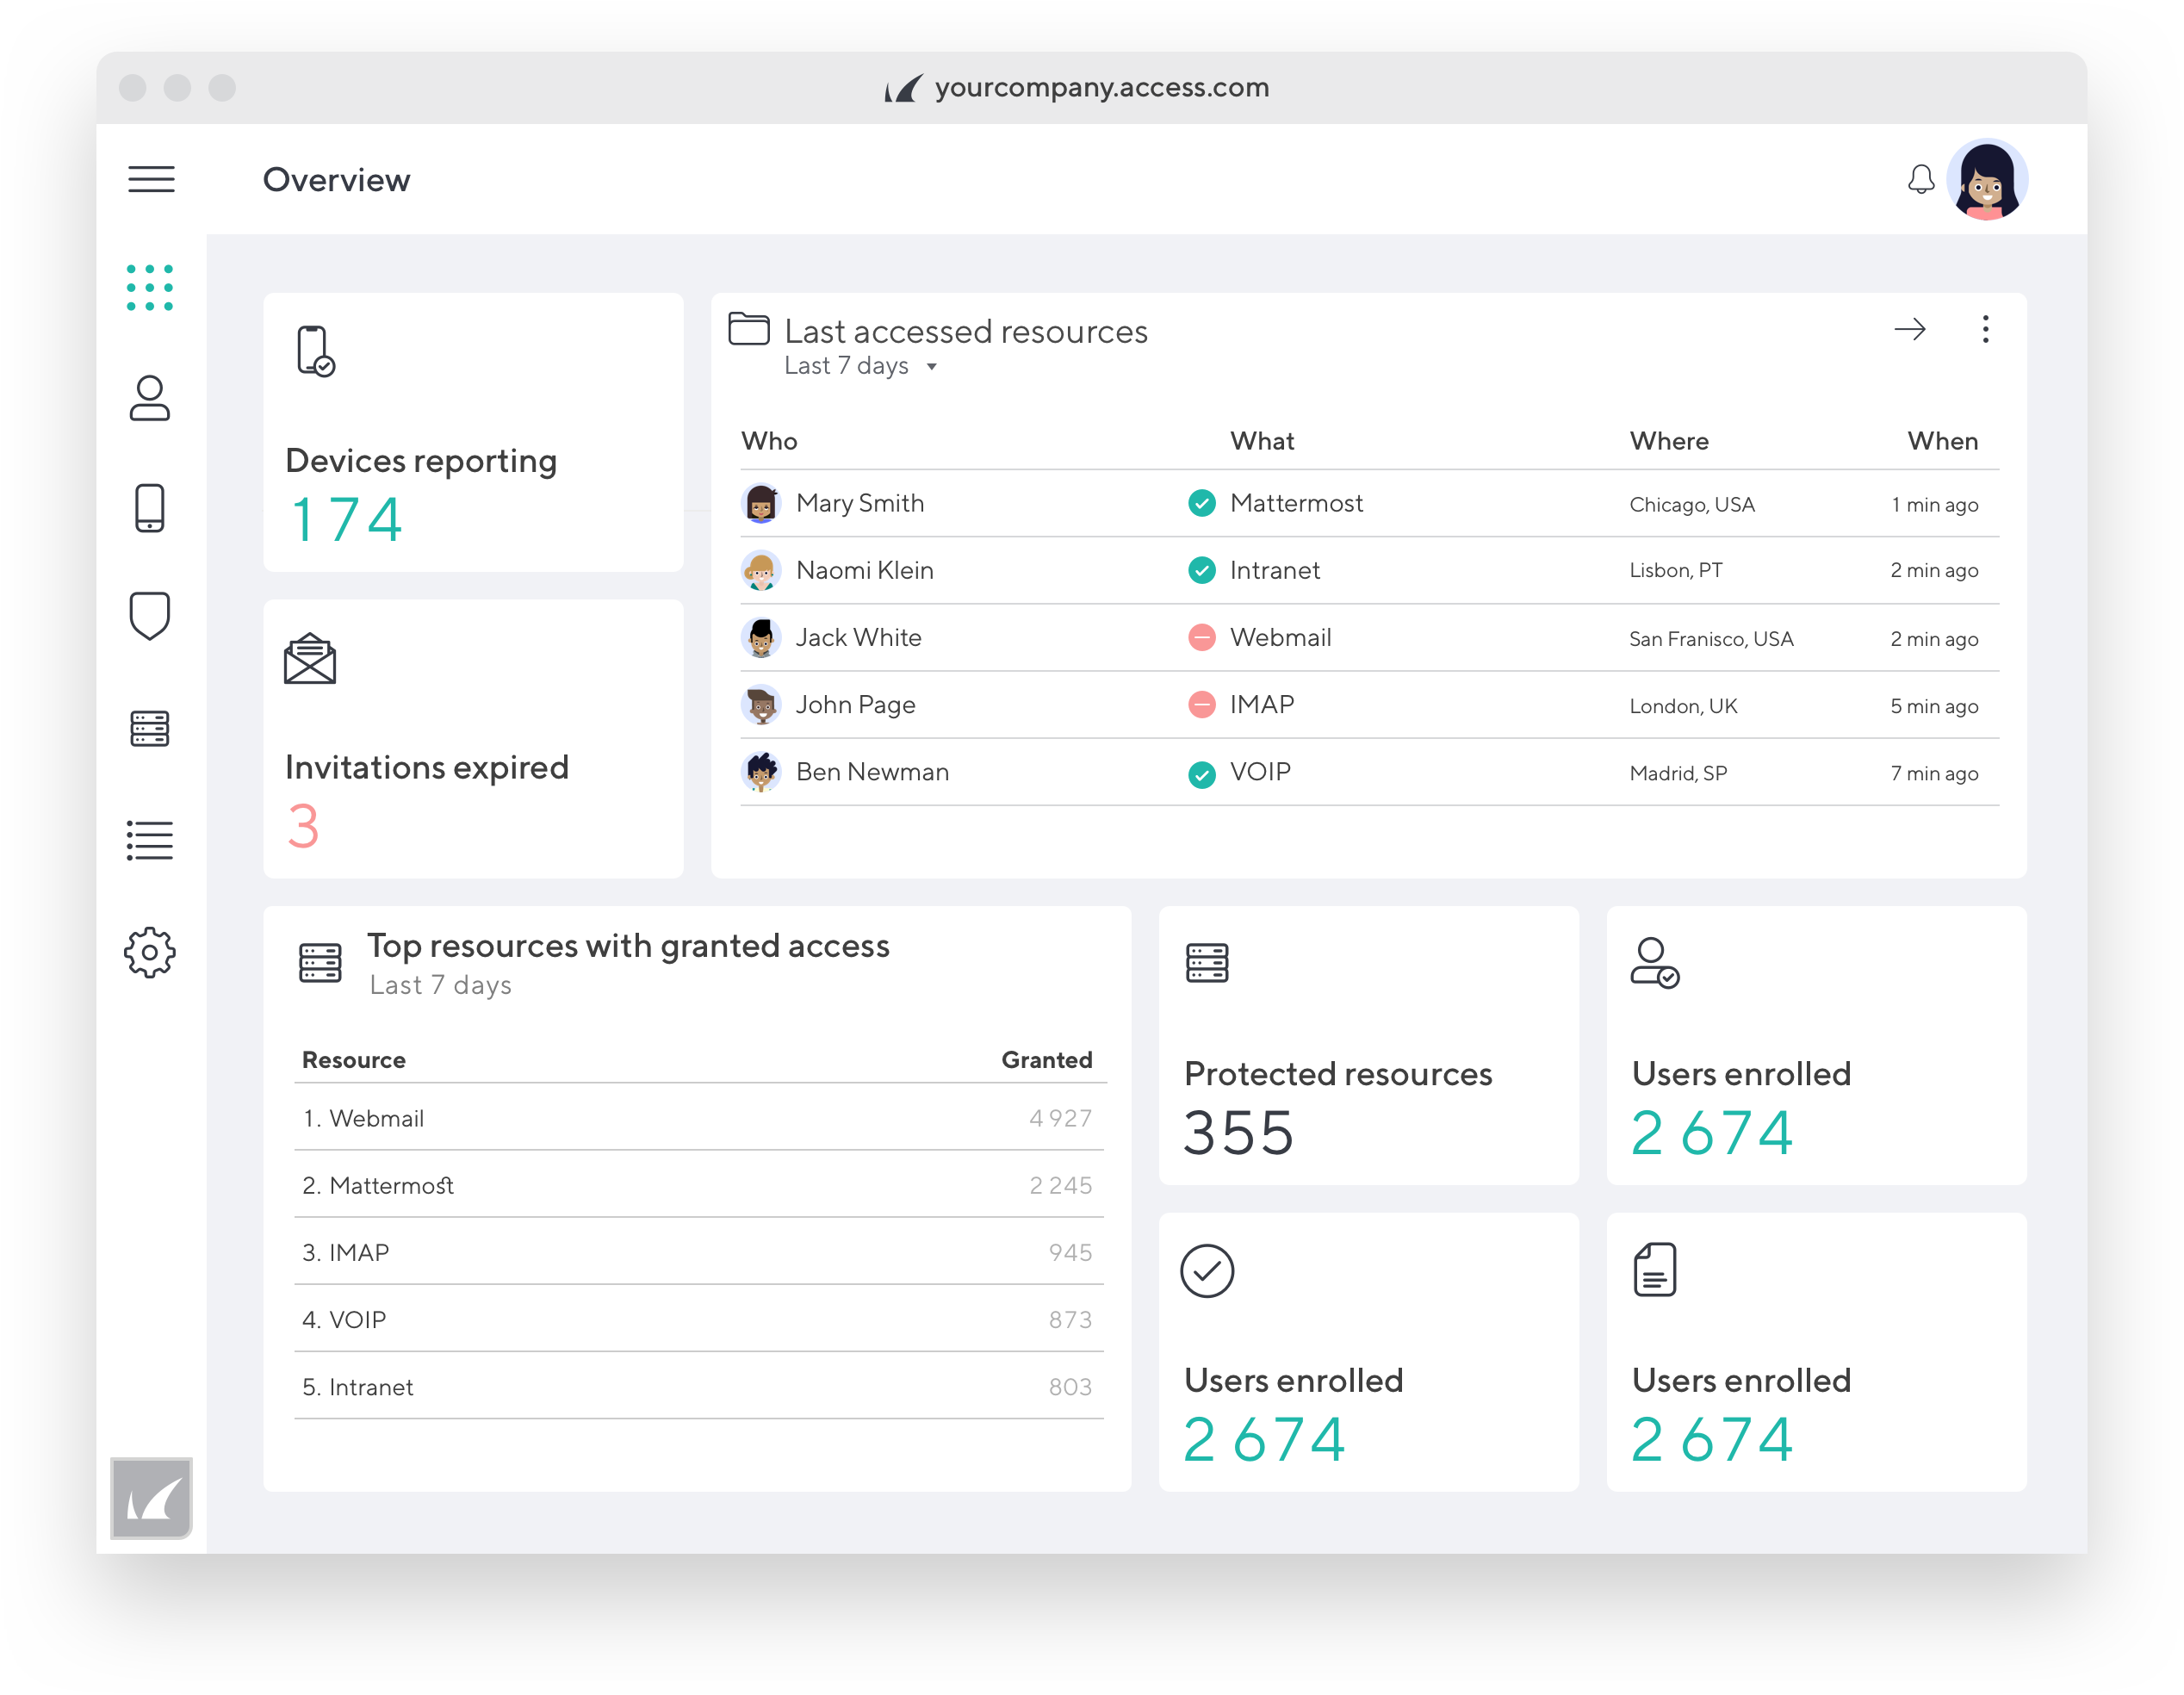Image resolution: width=2184 pixels, height=1695 pixels.
Task: Open the hamburger menu
Action: [x=151, y=179]
